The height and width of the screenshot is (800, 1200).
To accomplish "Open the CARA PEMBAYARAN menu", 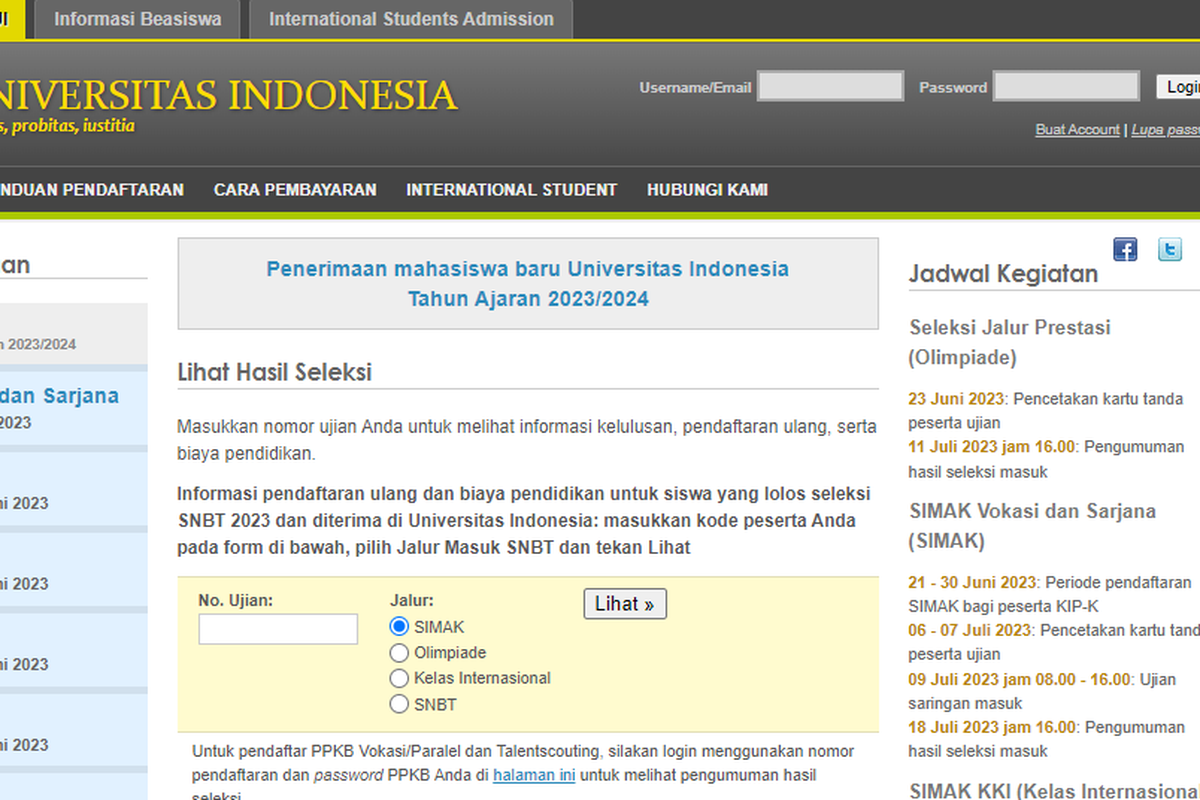I will coord(294,189).
